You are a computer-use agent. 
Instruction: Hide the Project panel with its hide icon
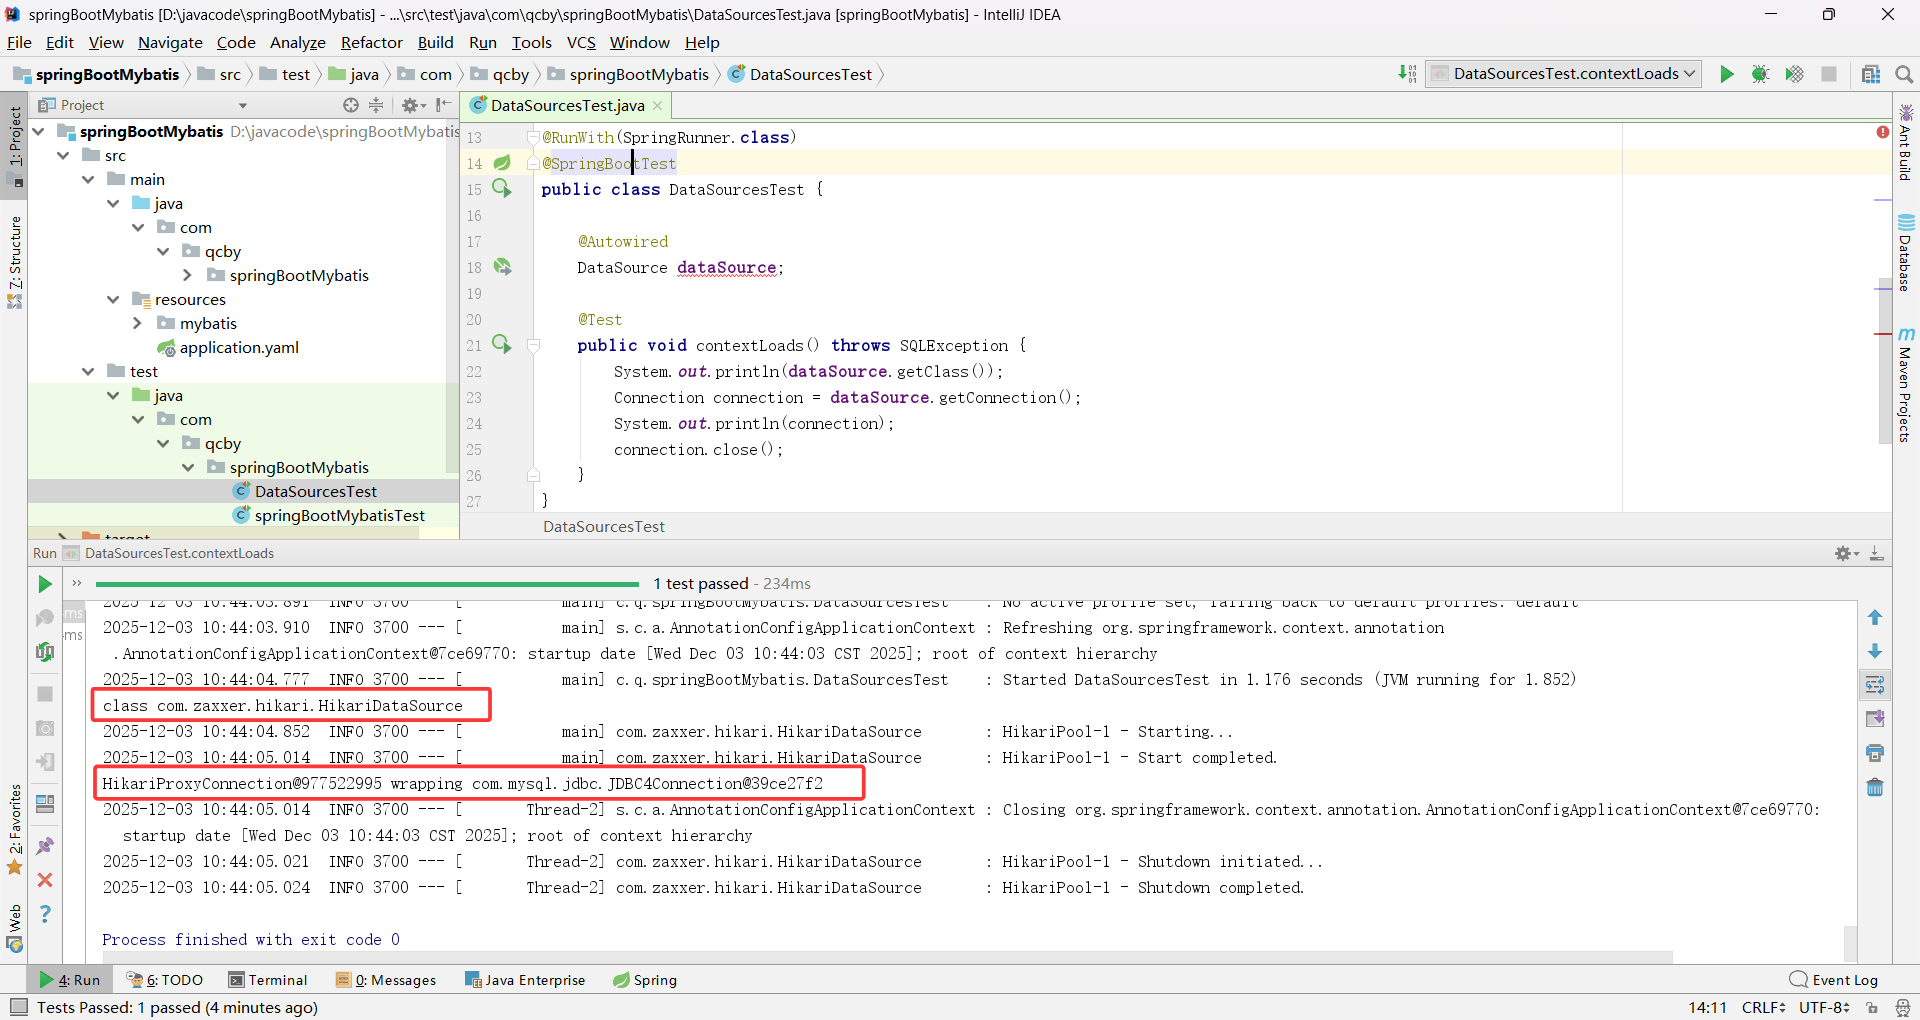[443, 105]
